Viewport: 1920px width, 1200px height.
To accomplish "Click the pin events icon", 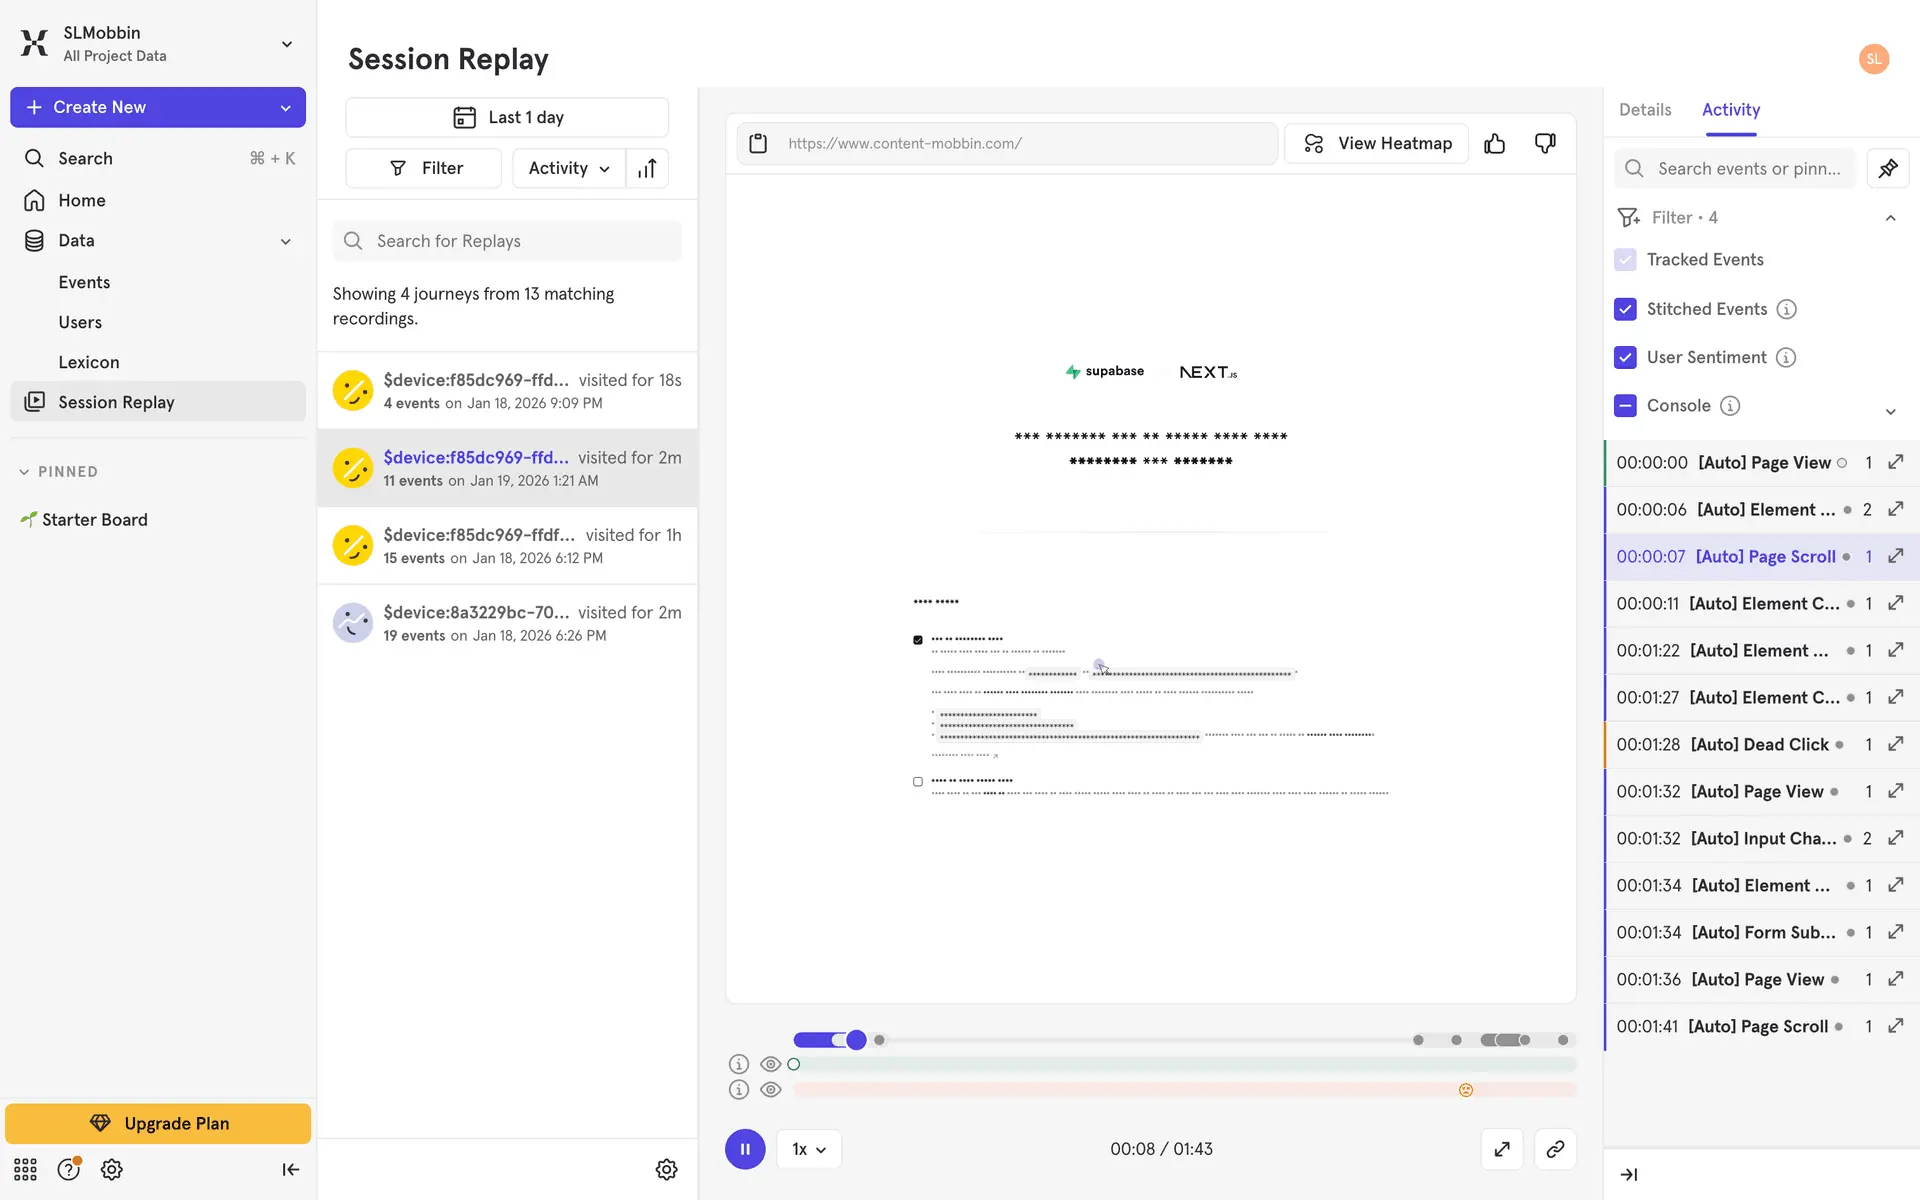I will [x=1887, y=168].
